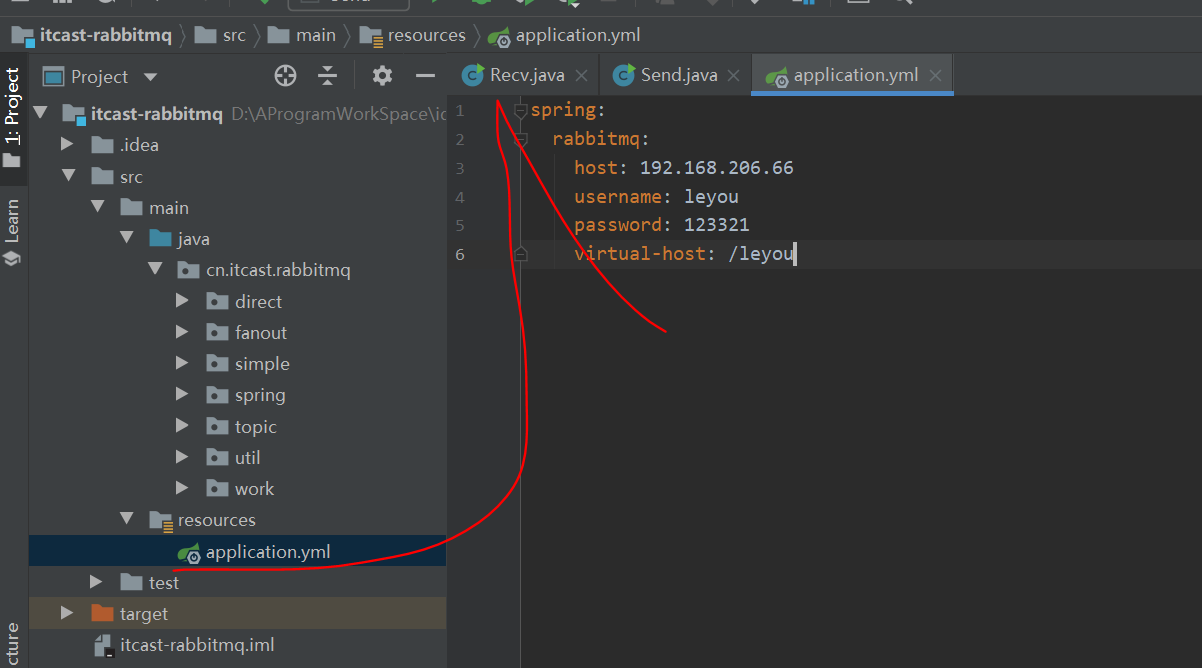Screen dimensions: 1202x668
Task: Select util package in tree
Action: 247,457
